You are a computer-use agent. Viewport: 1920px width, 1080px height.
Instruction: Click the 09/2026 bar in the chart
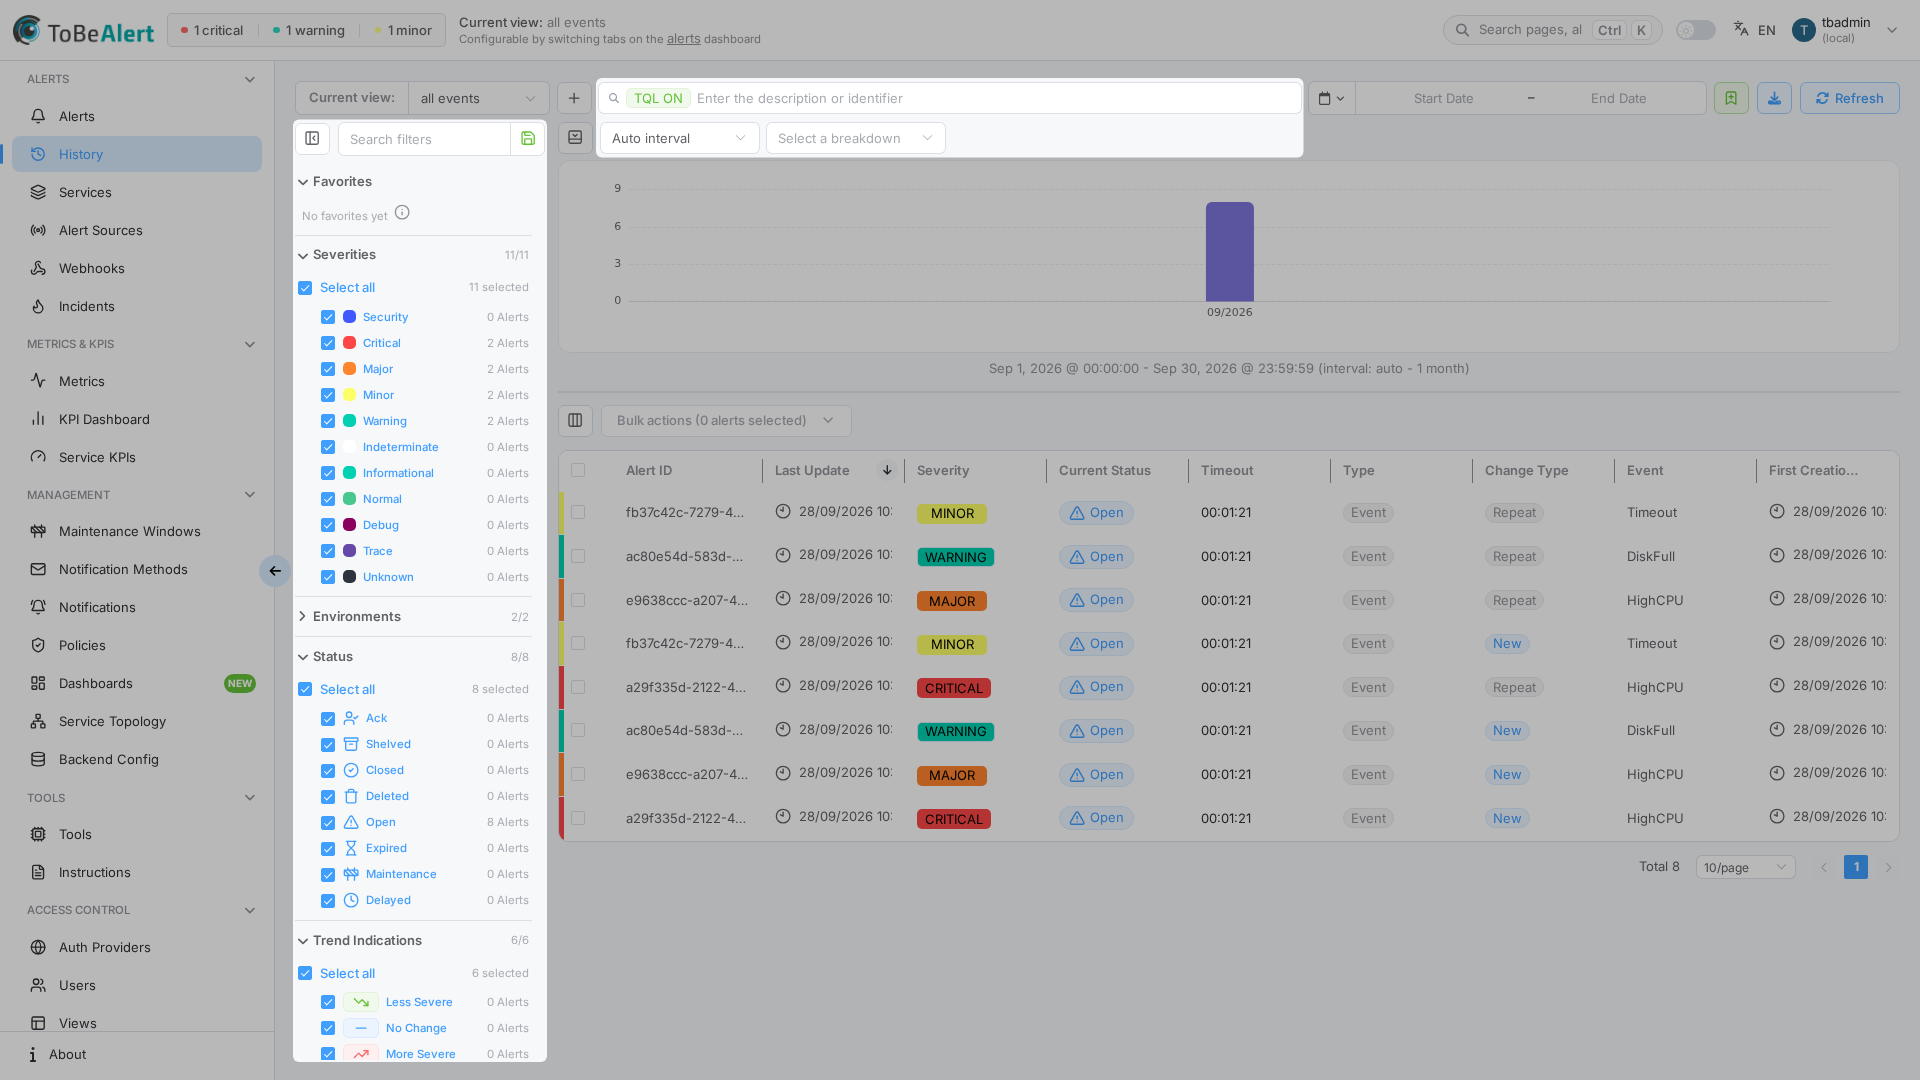click(x=1229, y=252)
